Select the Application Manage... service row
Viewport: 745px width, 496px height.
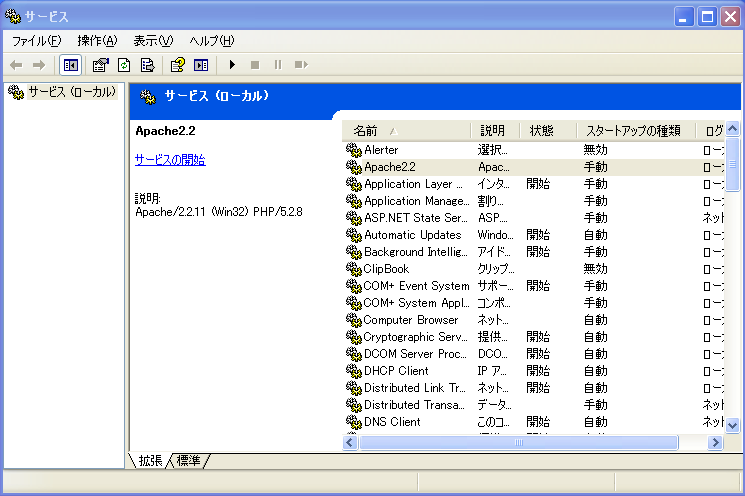[533, 201]
